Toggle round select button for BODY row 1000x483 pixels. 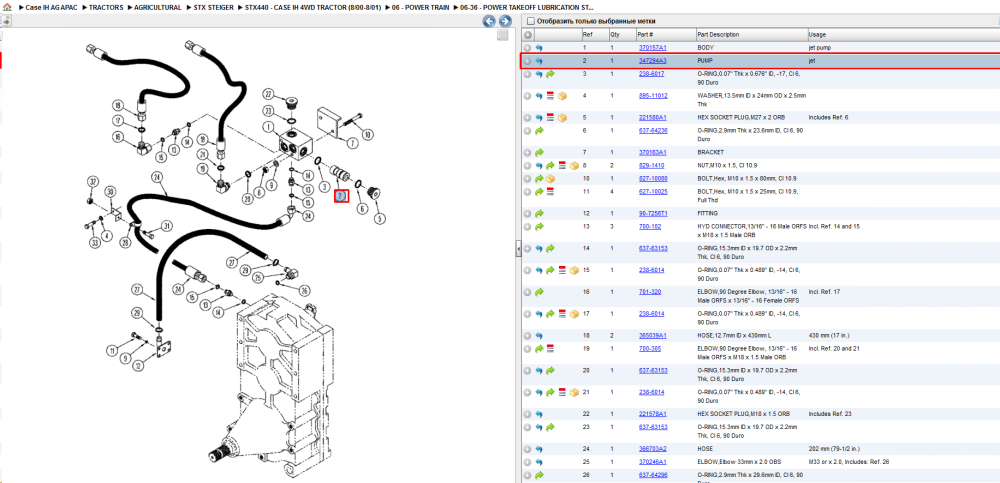(527, 48)
